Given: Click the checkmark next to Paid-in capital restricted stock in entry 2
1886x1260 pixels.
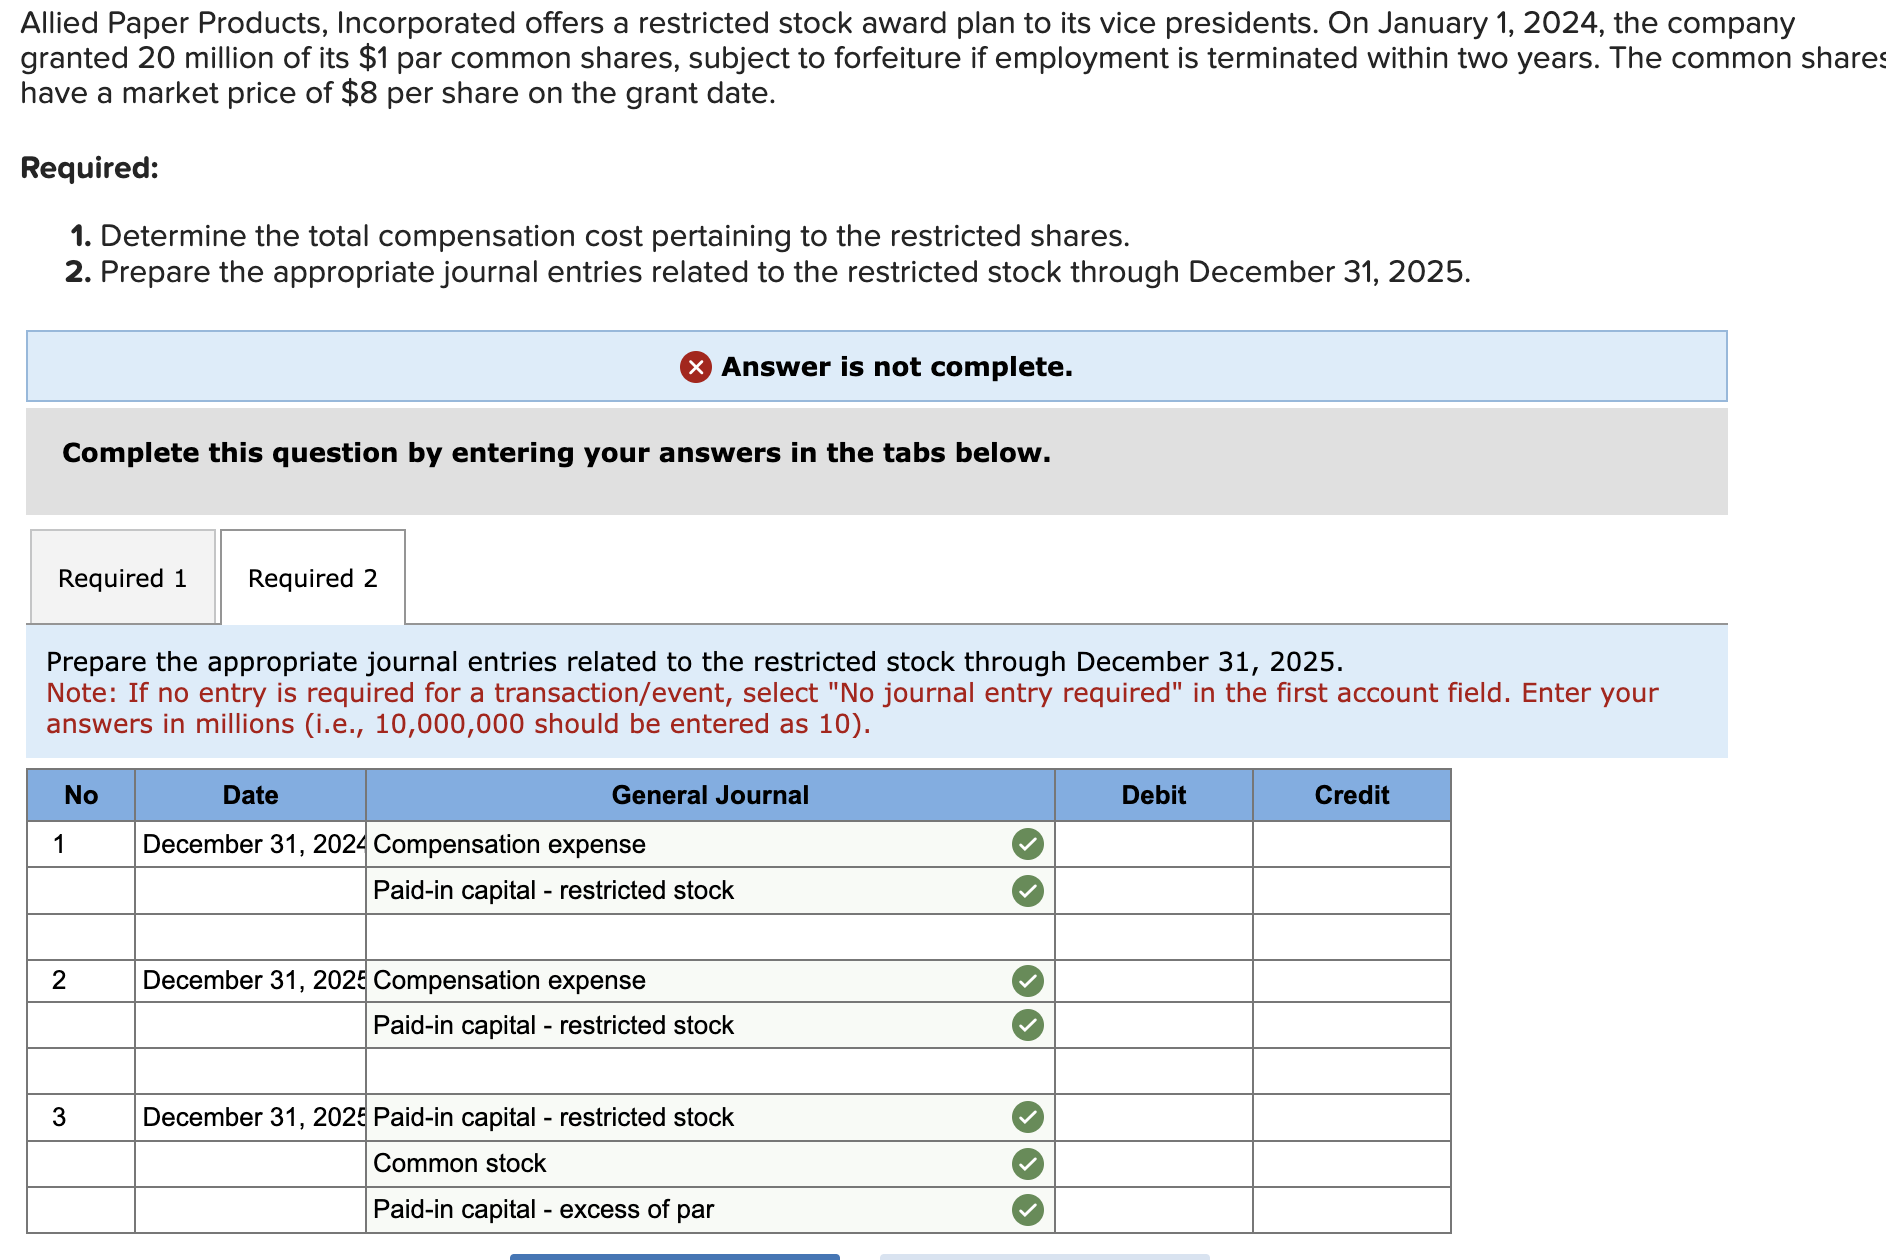Looking at the screenshot, I should (1028, 1025).
